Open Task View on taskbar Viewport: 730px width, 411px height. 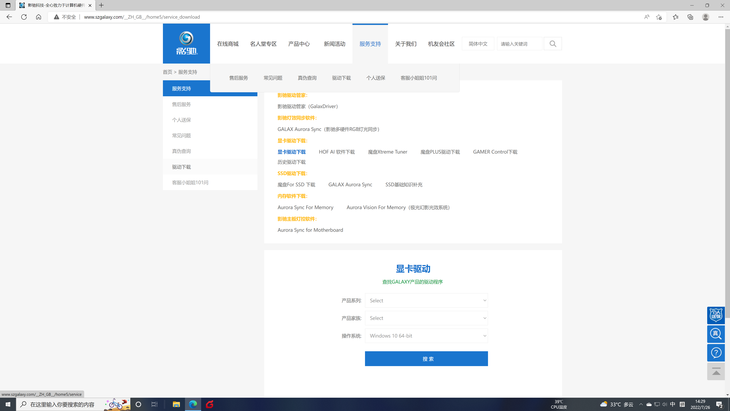tap(154, 404)
